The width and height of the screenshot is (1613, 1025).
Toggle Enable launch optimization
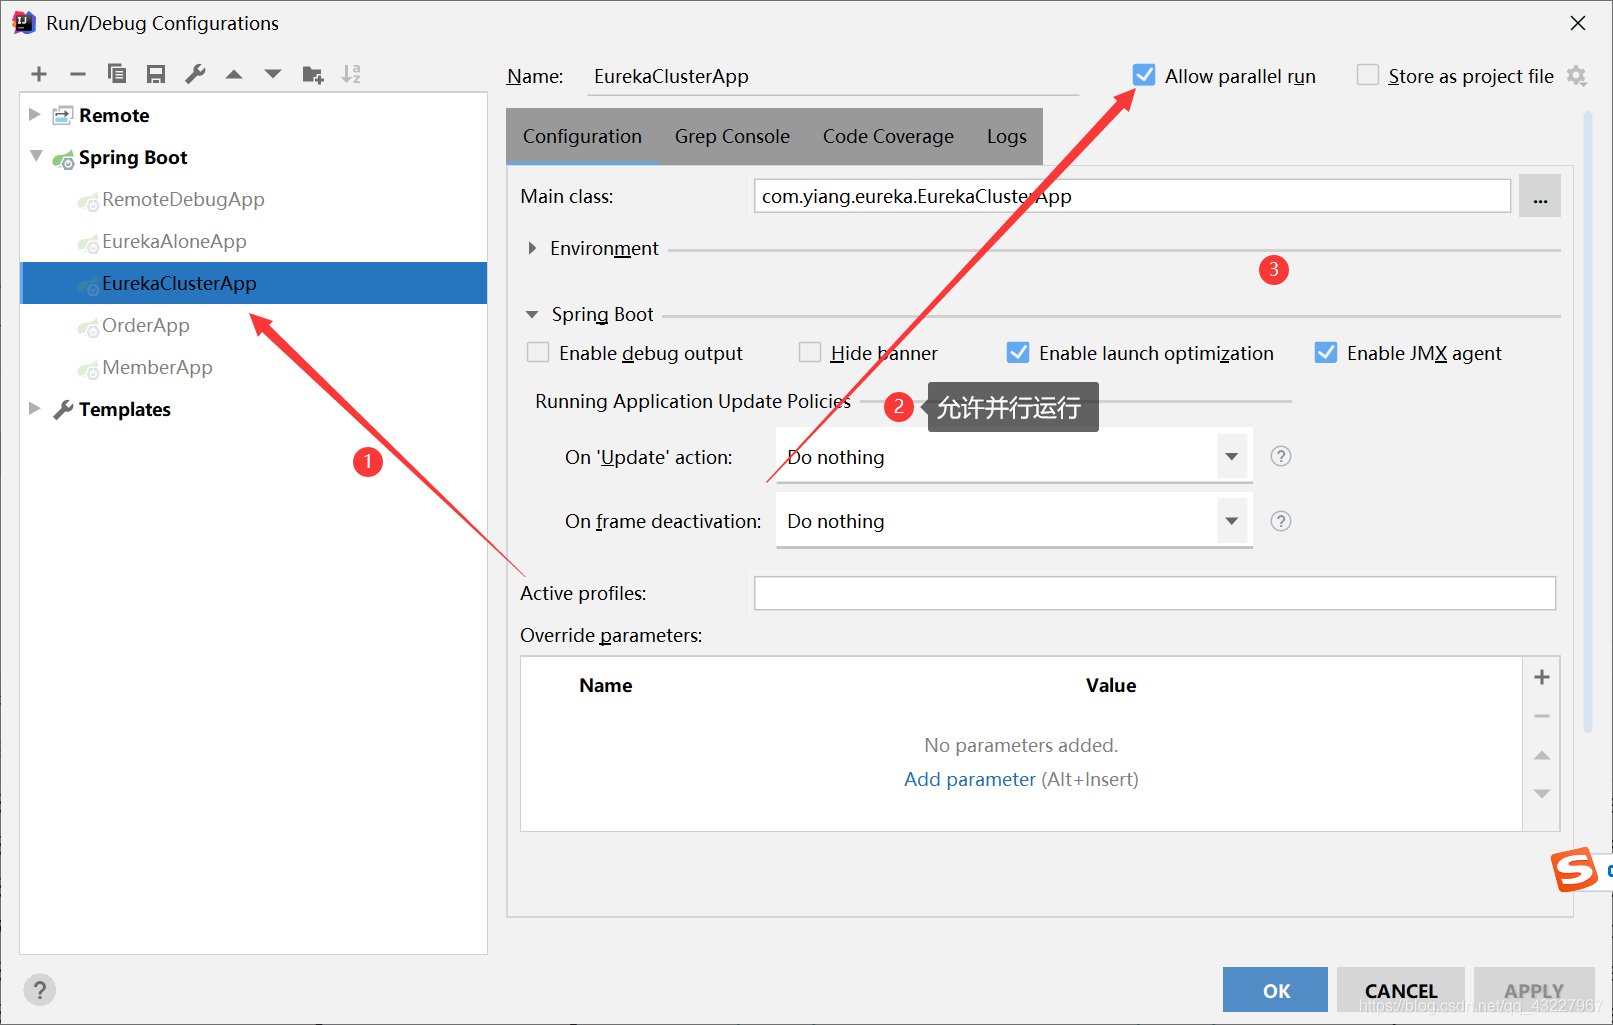pos(1018,352)
